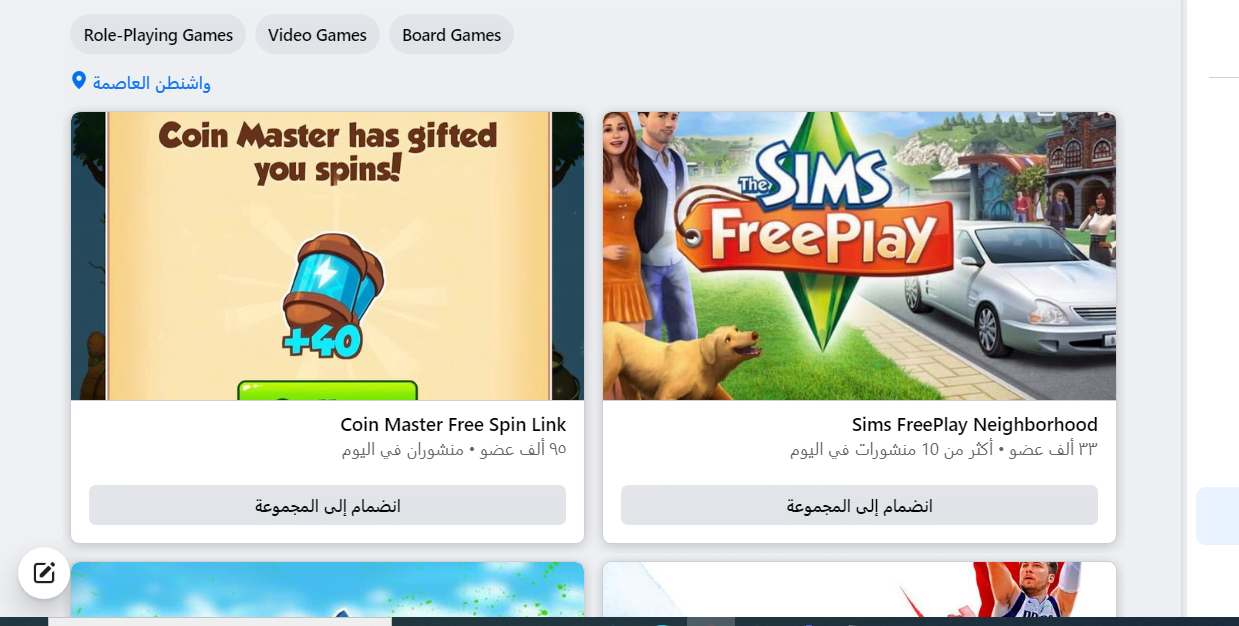Change location via واشنطن العاصمة link
The width and height of the screenshot is (1239, 626).
152,83
